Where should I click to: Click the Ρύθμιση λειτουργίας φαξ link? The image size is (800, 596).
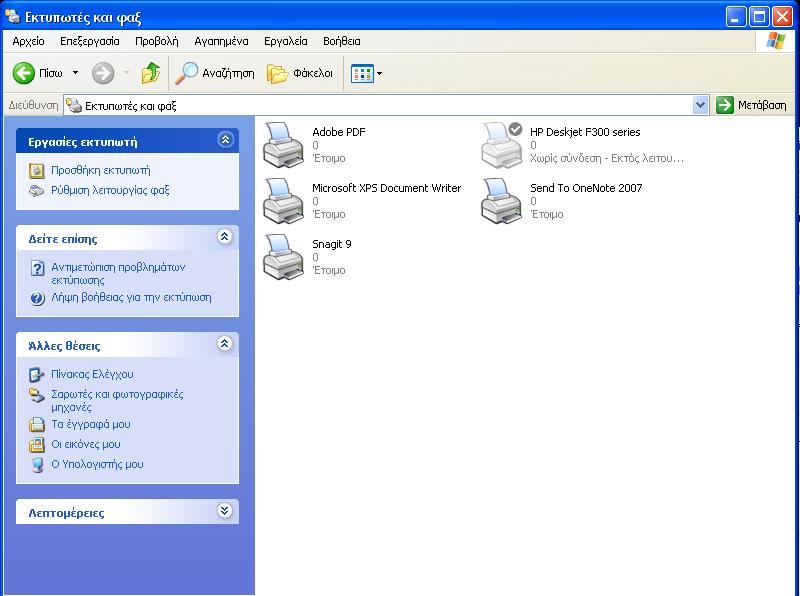pyautogui.click(x=110, y=191)
